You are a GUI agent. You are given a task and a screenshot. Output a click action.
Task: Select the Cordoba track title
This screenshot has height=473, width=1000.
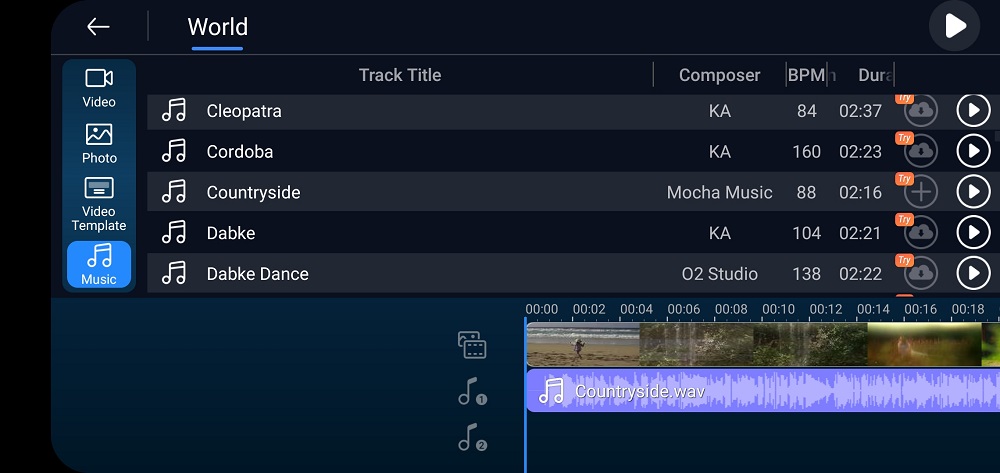[x=240, y=152]
